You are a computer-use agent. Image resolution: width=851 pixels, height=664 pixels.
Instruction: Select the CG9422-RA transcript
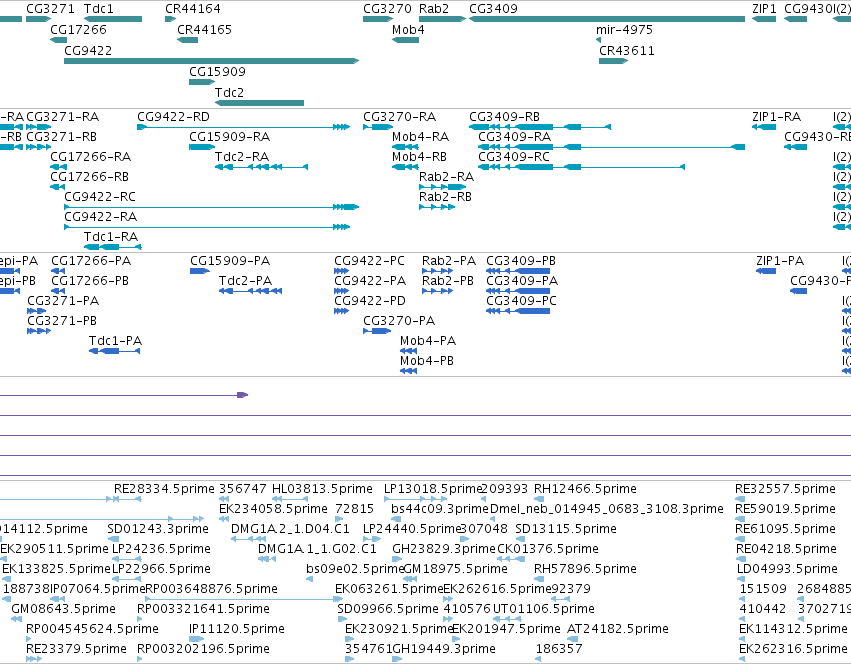click(207, 227)
